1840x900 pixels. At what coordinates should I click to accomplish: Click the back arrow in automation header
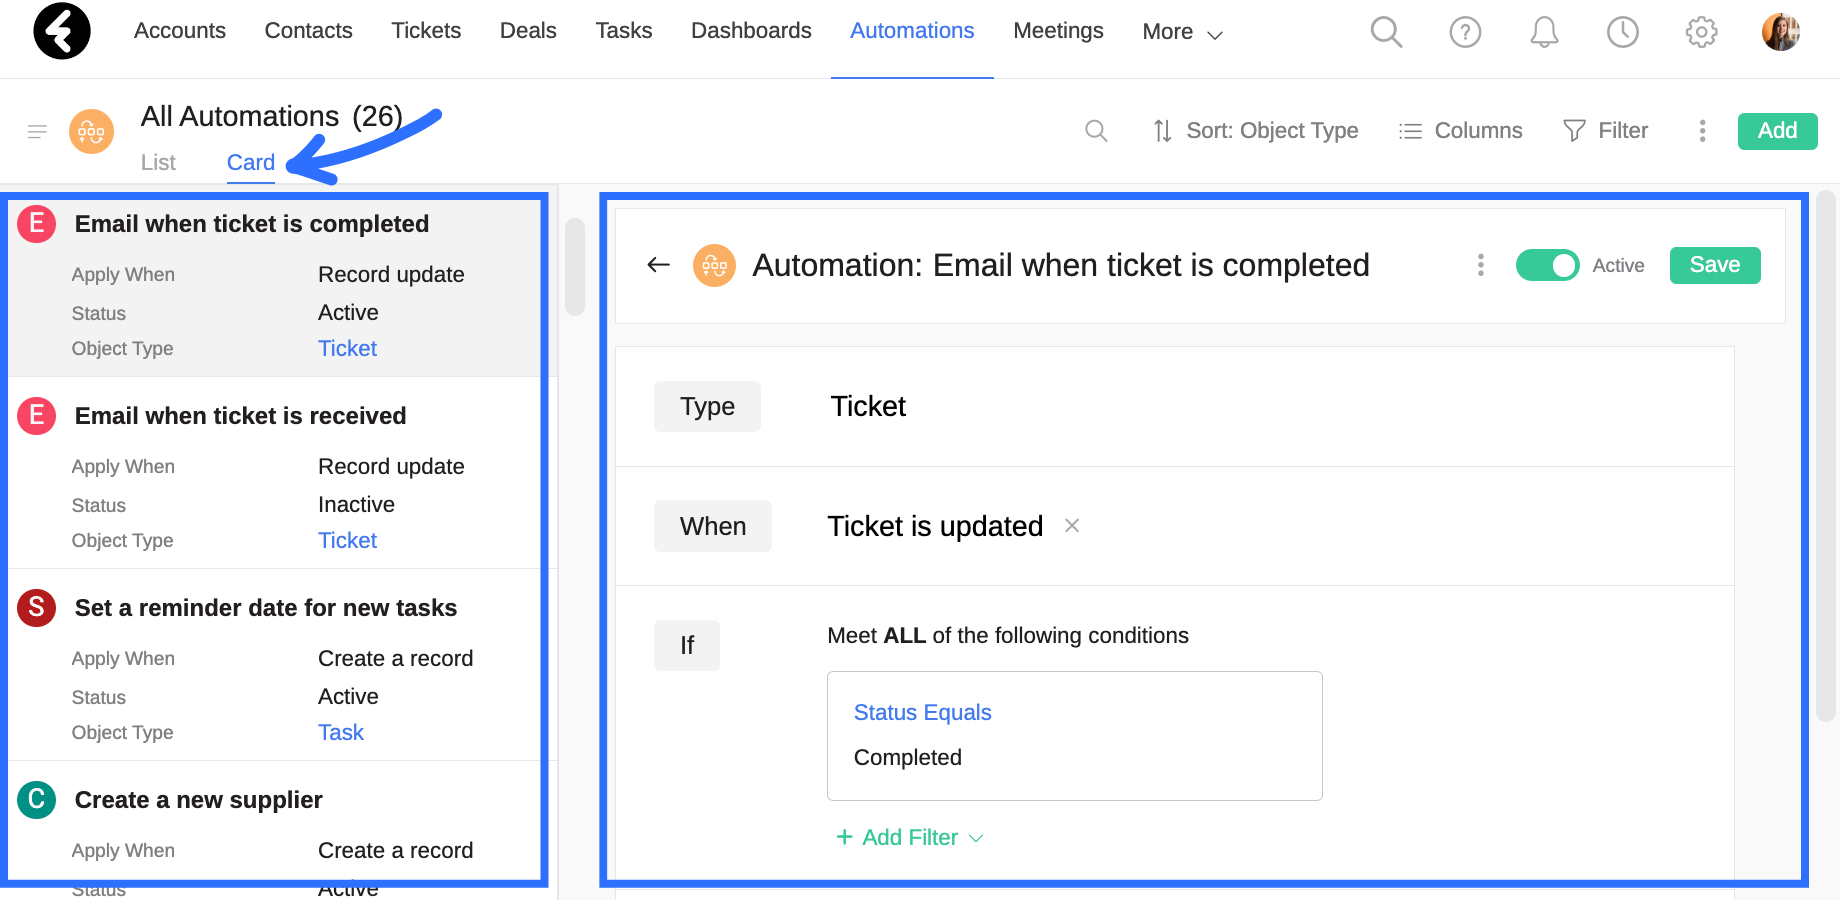[658, 265]
